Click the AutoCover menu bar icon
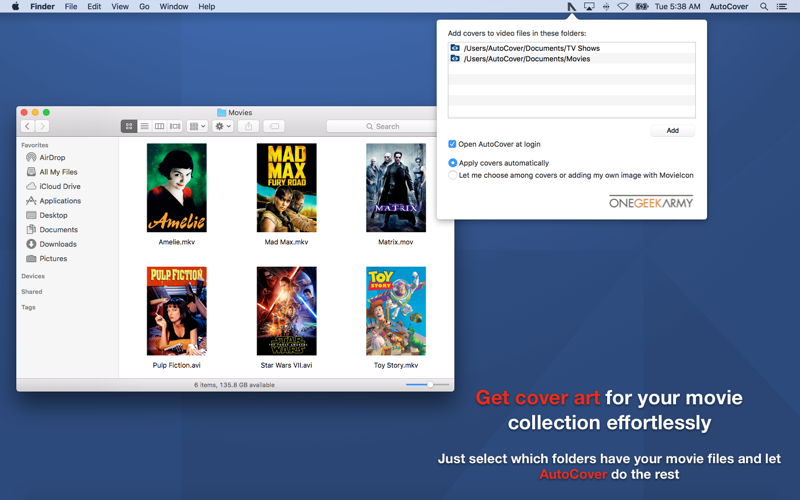The height and width of the screenshot is (500, 800). [x=571, y=7]
